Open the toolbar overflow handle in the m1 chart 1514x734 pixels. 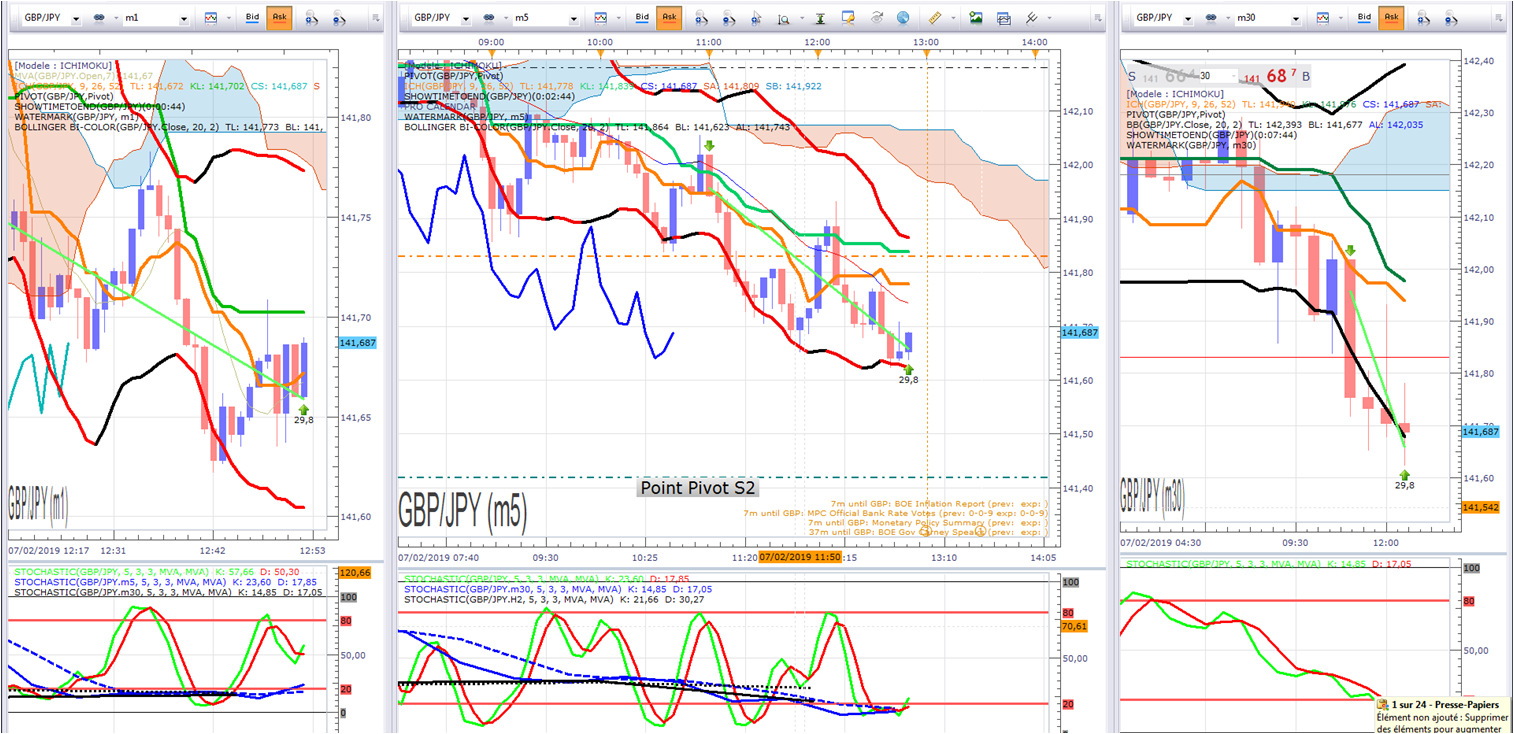point(375,18)
